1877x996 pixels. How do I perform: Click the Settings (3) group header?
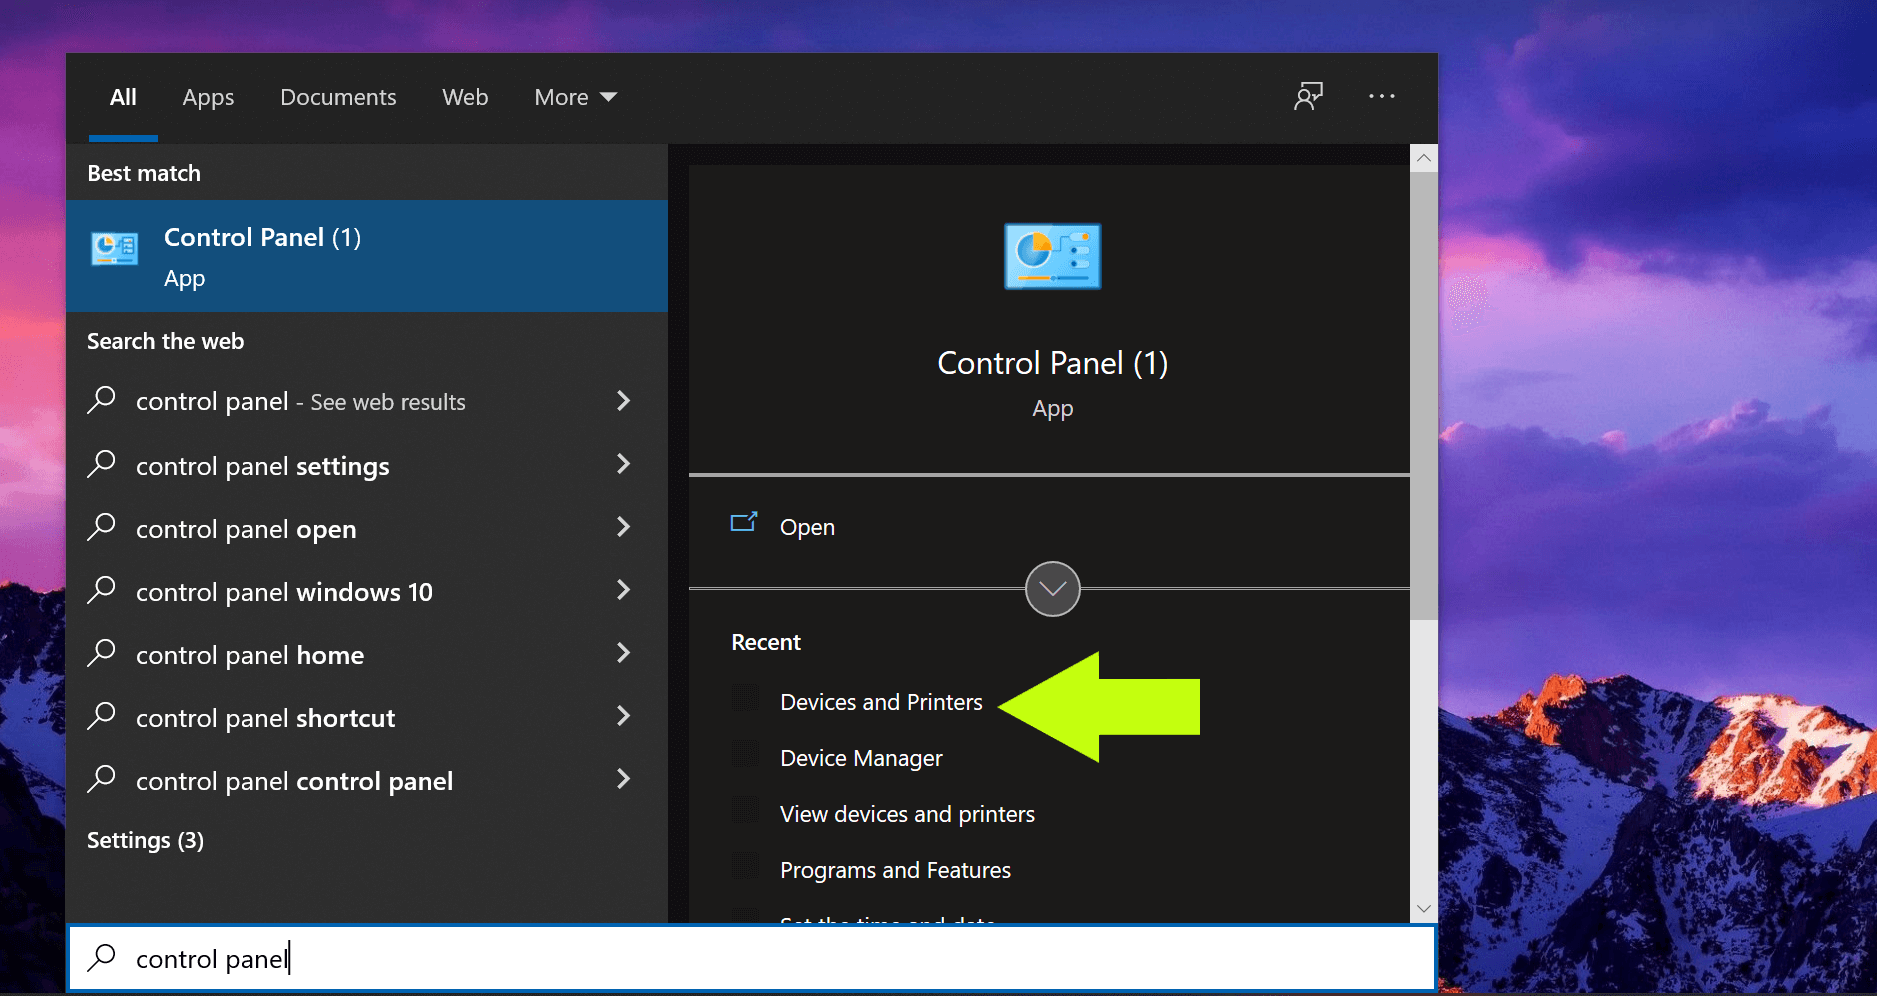(145, 840)
